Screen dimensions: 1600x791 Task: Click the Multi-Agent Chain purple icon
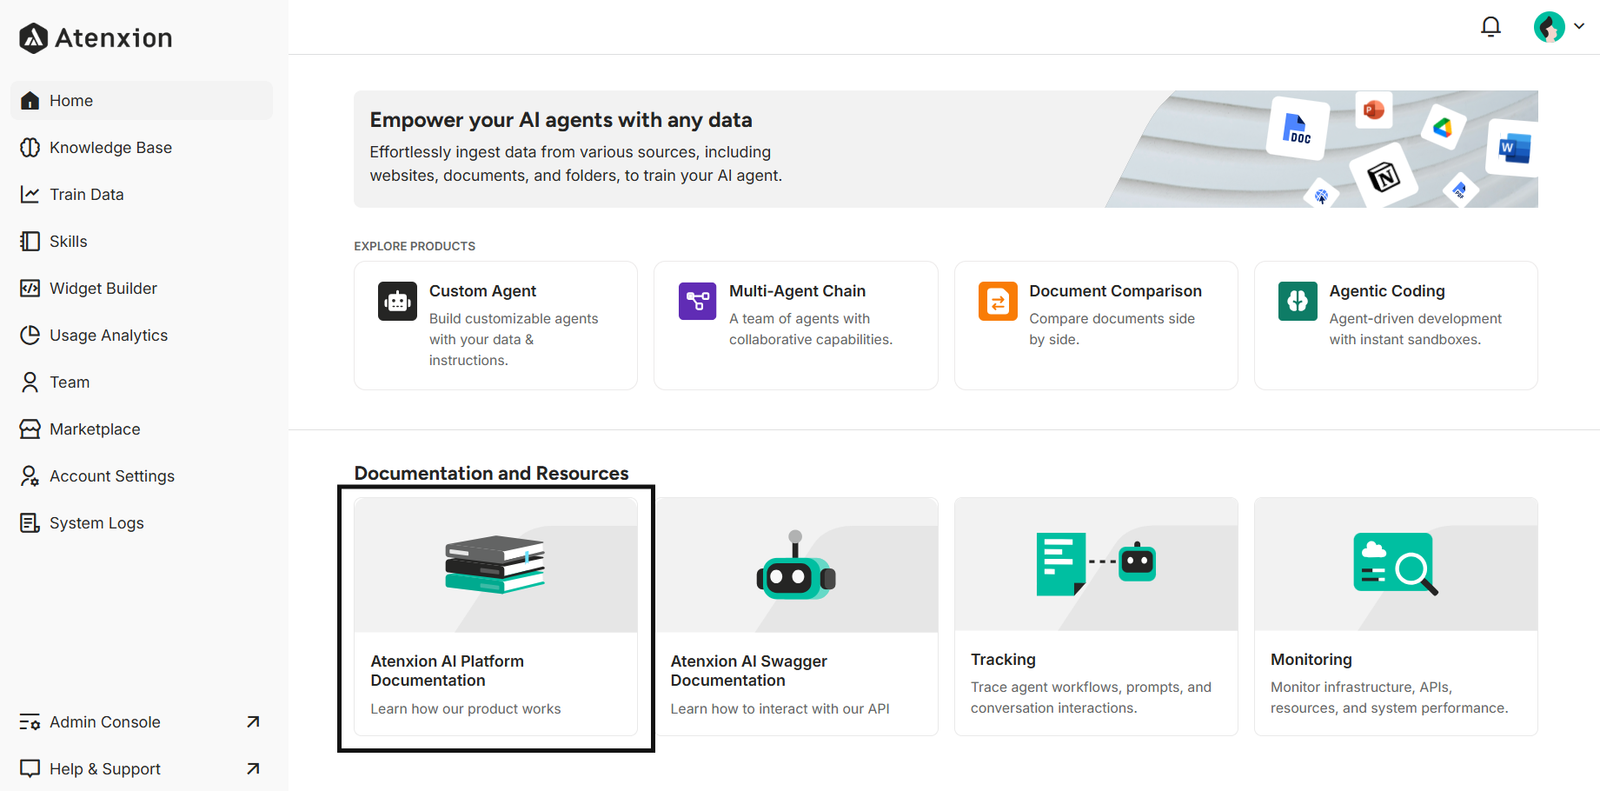pos(697,301)
